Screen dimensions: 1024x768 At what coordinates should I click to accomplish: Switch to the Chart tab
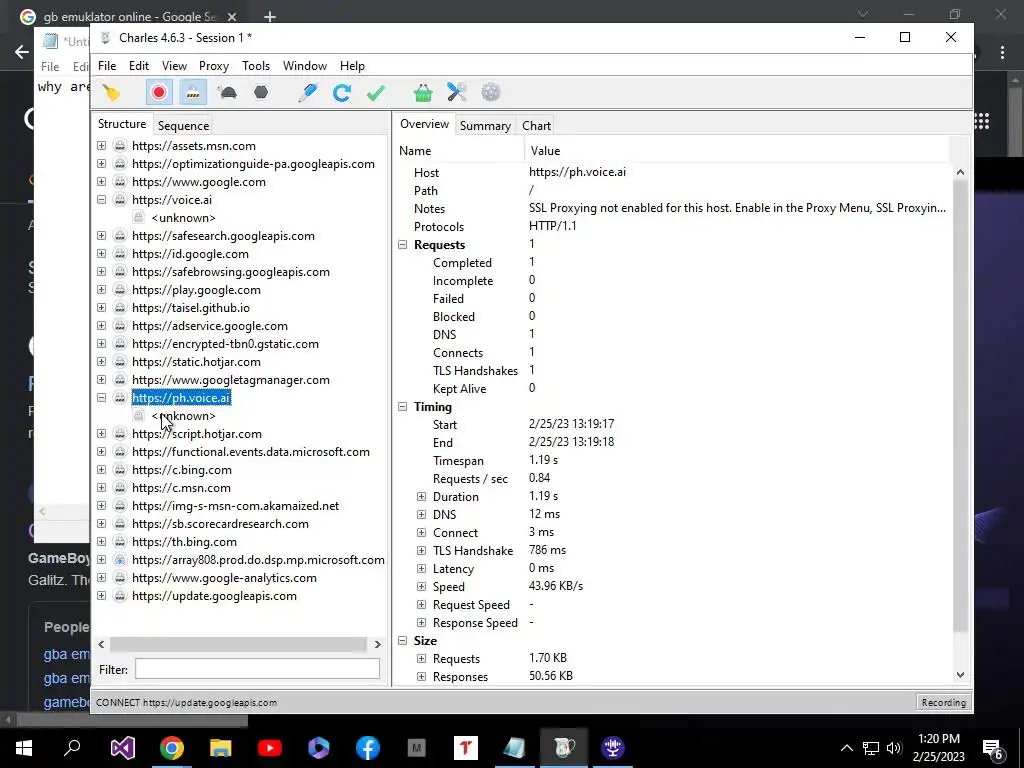[x=536, y=125]
